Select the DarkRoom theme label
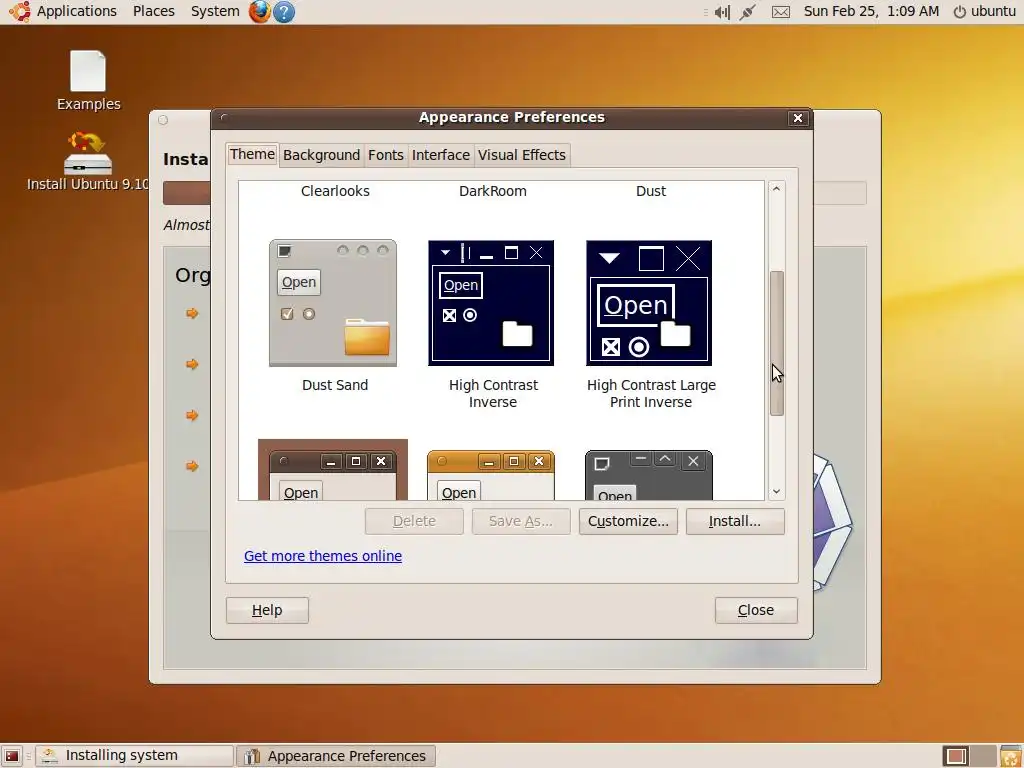Image resolution: width=1024 pixels, height=768 pixels. click(x=492, y=191)
